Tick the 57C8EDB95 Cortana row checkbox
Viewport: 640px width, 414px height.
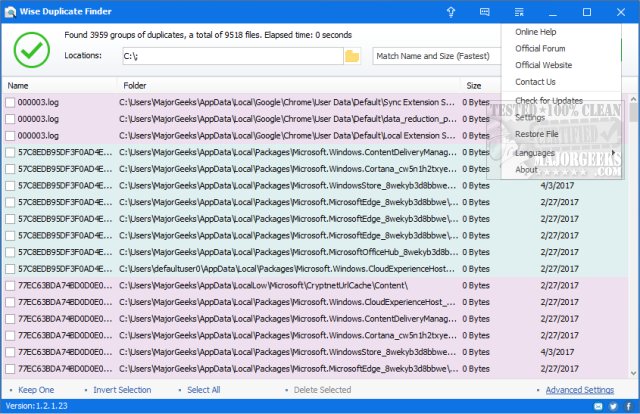10,169
